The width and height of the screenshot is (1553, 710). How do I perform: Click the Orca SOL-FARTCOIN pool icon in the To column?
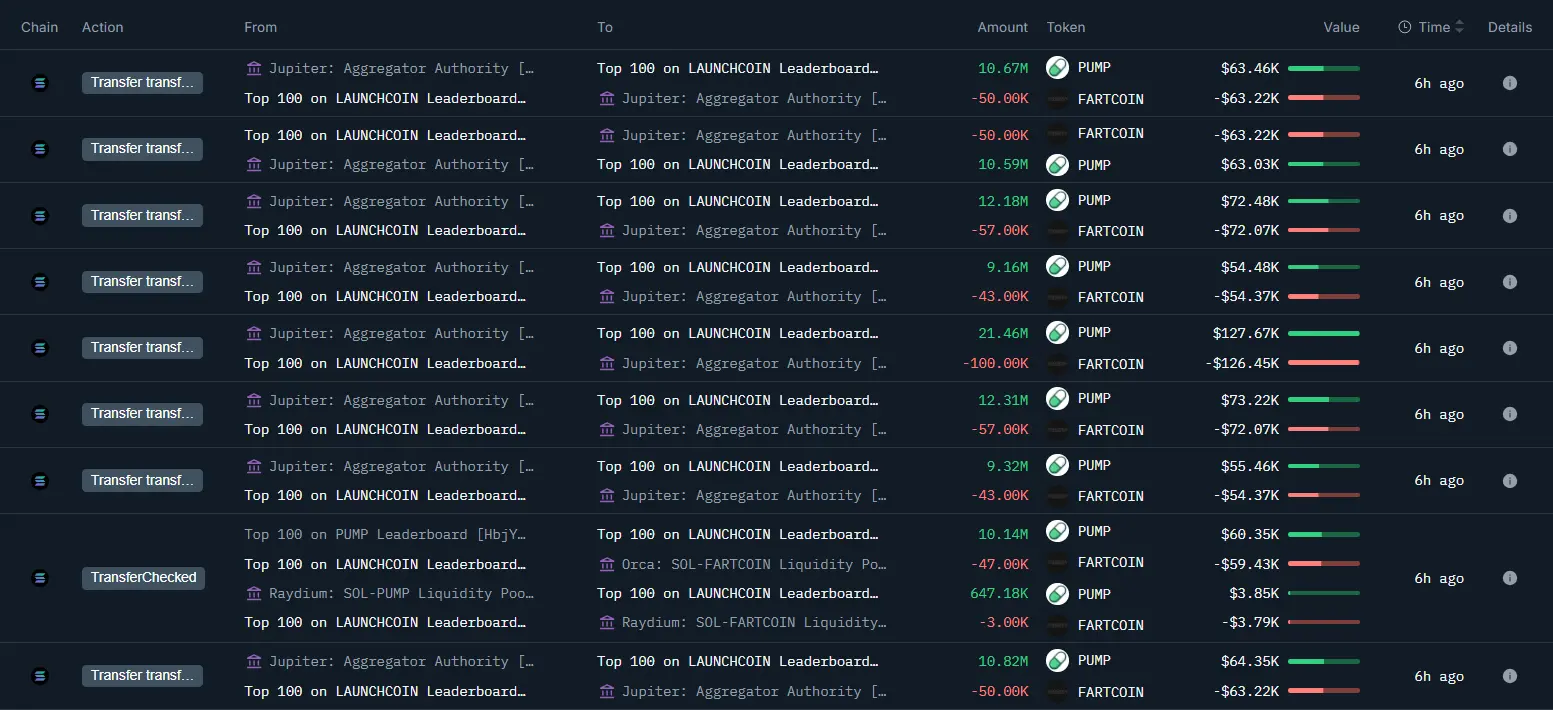coord(607,564)
